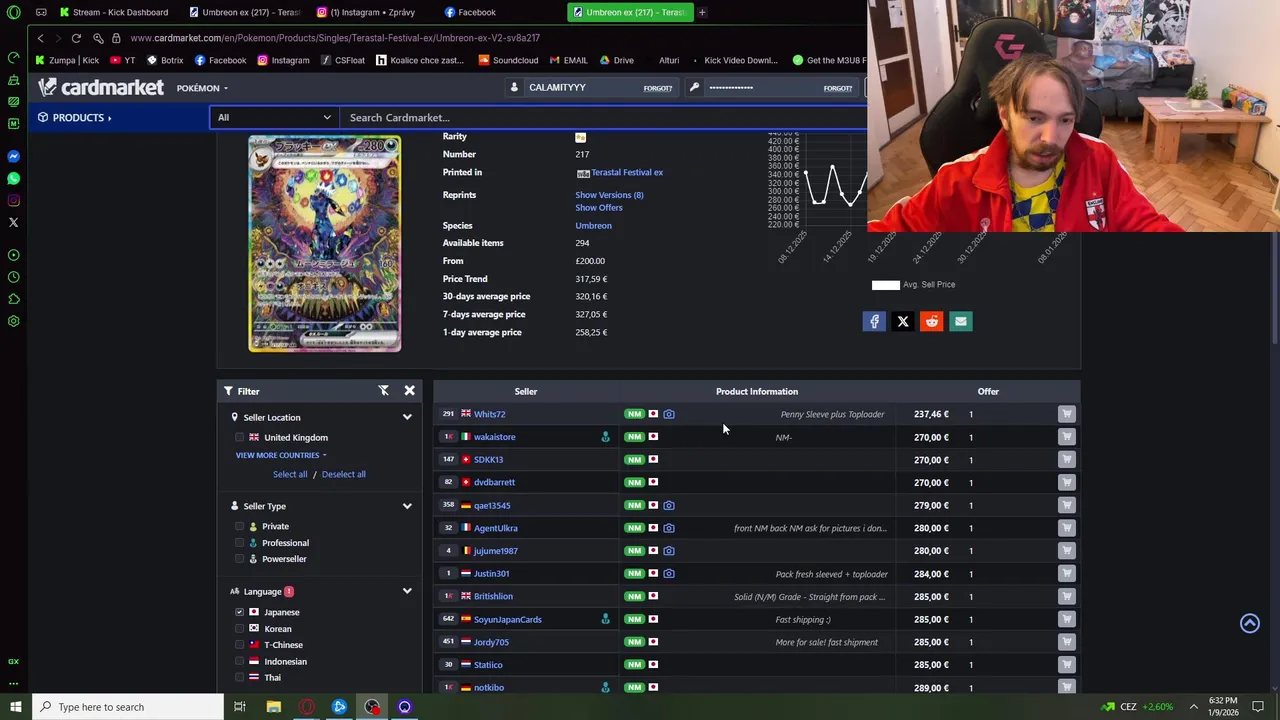This screenshot has height=720, width=1280.
Task: Check the Thai language filter
Action: click(x=239, y=678)
